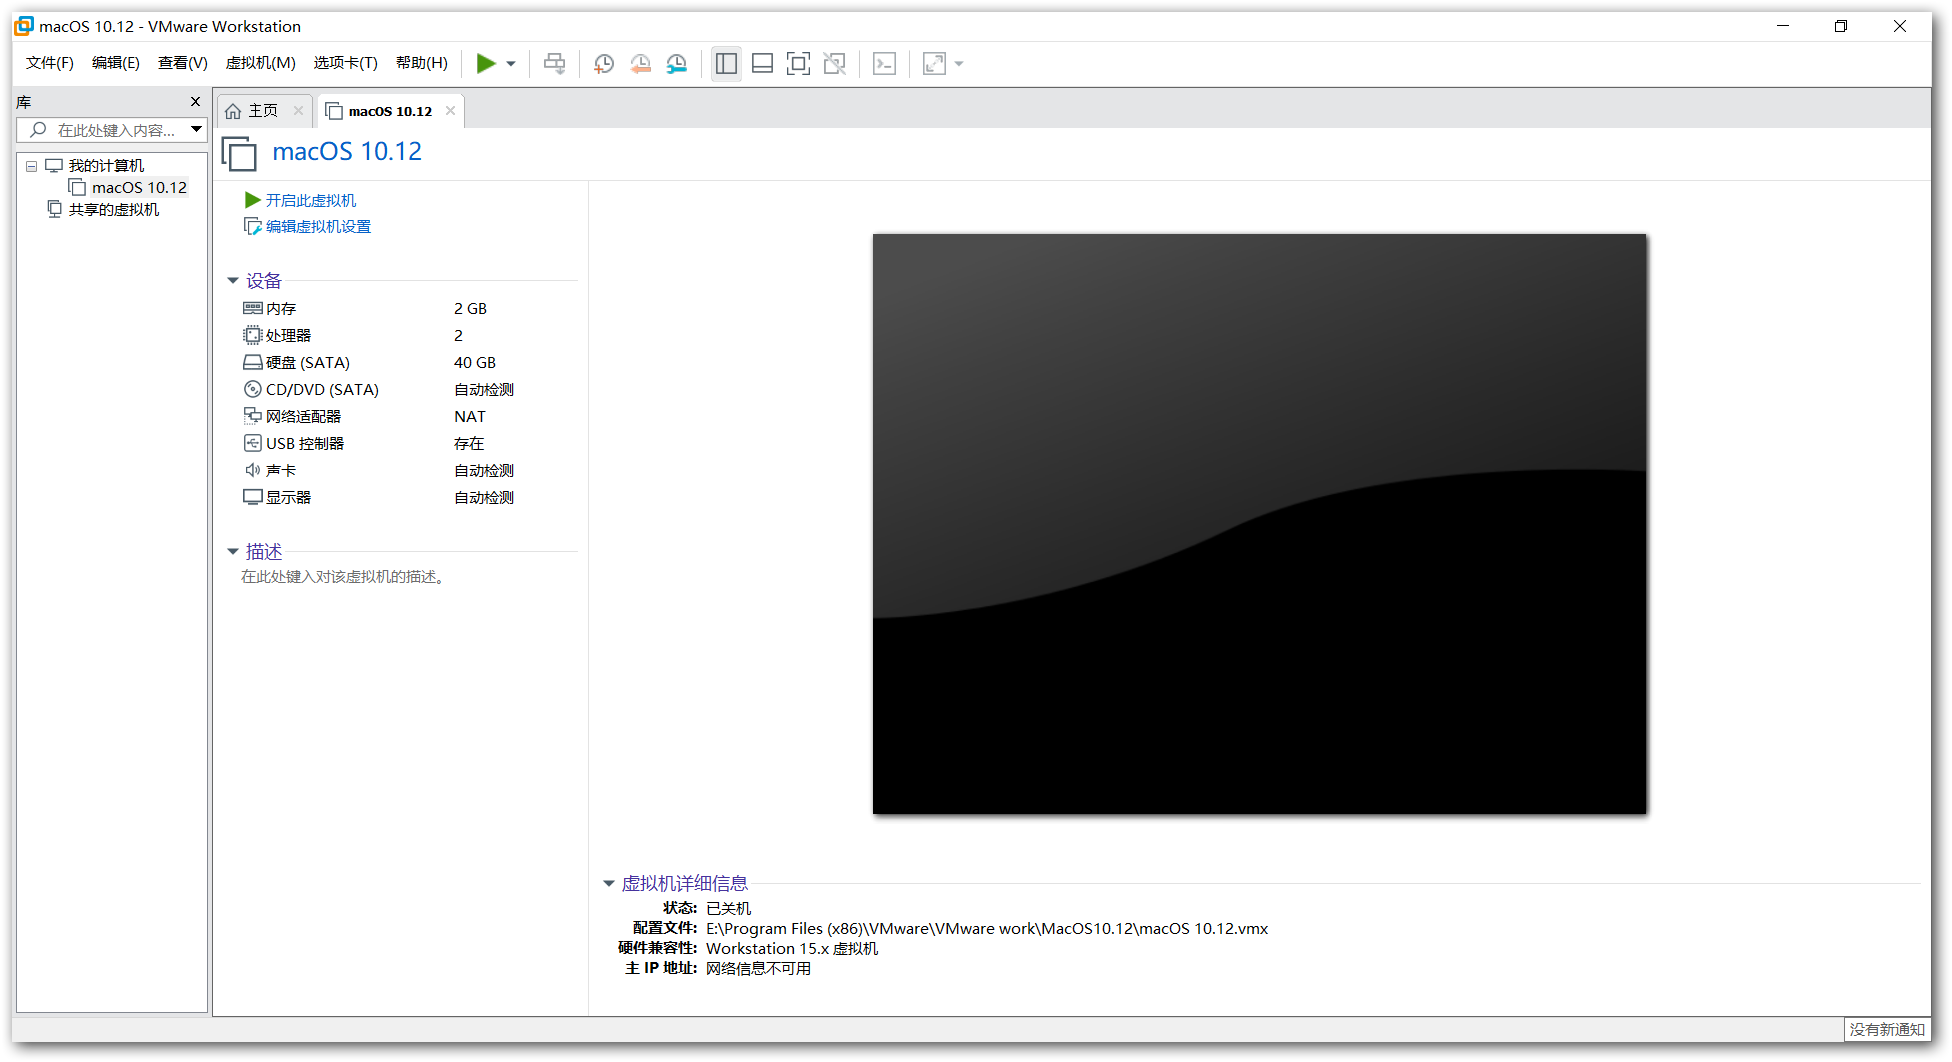Click the virtual machine preview thumbnail
Viewport: 1952px width, 1062px height.
tap(1259, 524)
